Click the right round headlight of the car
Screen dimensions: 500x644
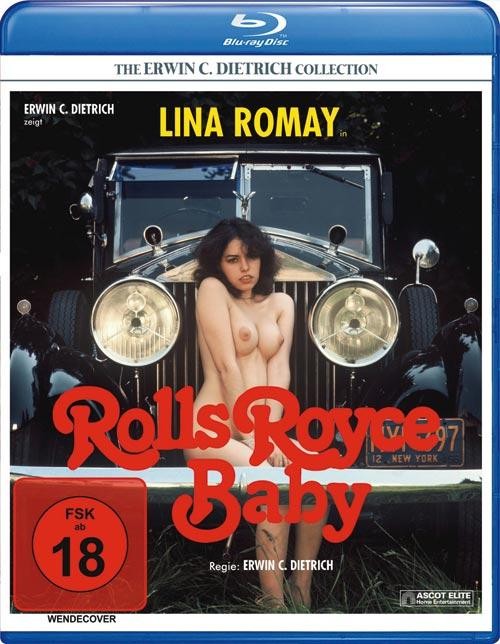point(354,322)
